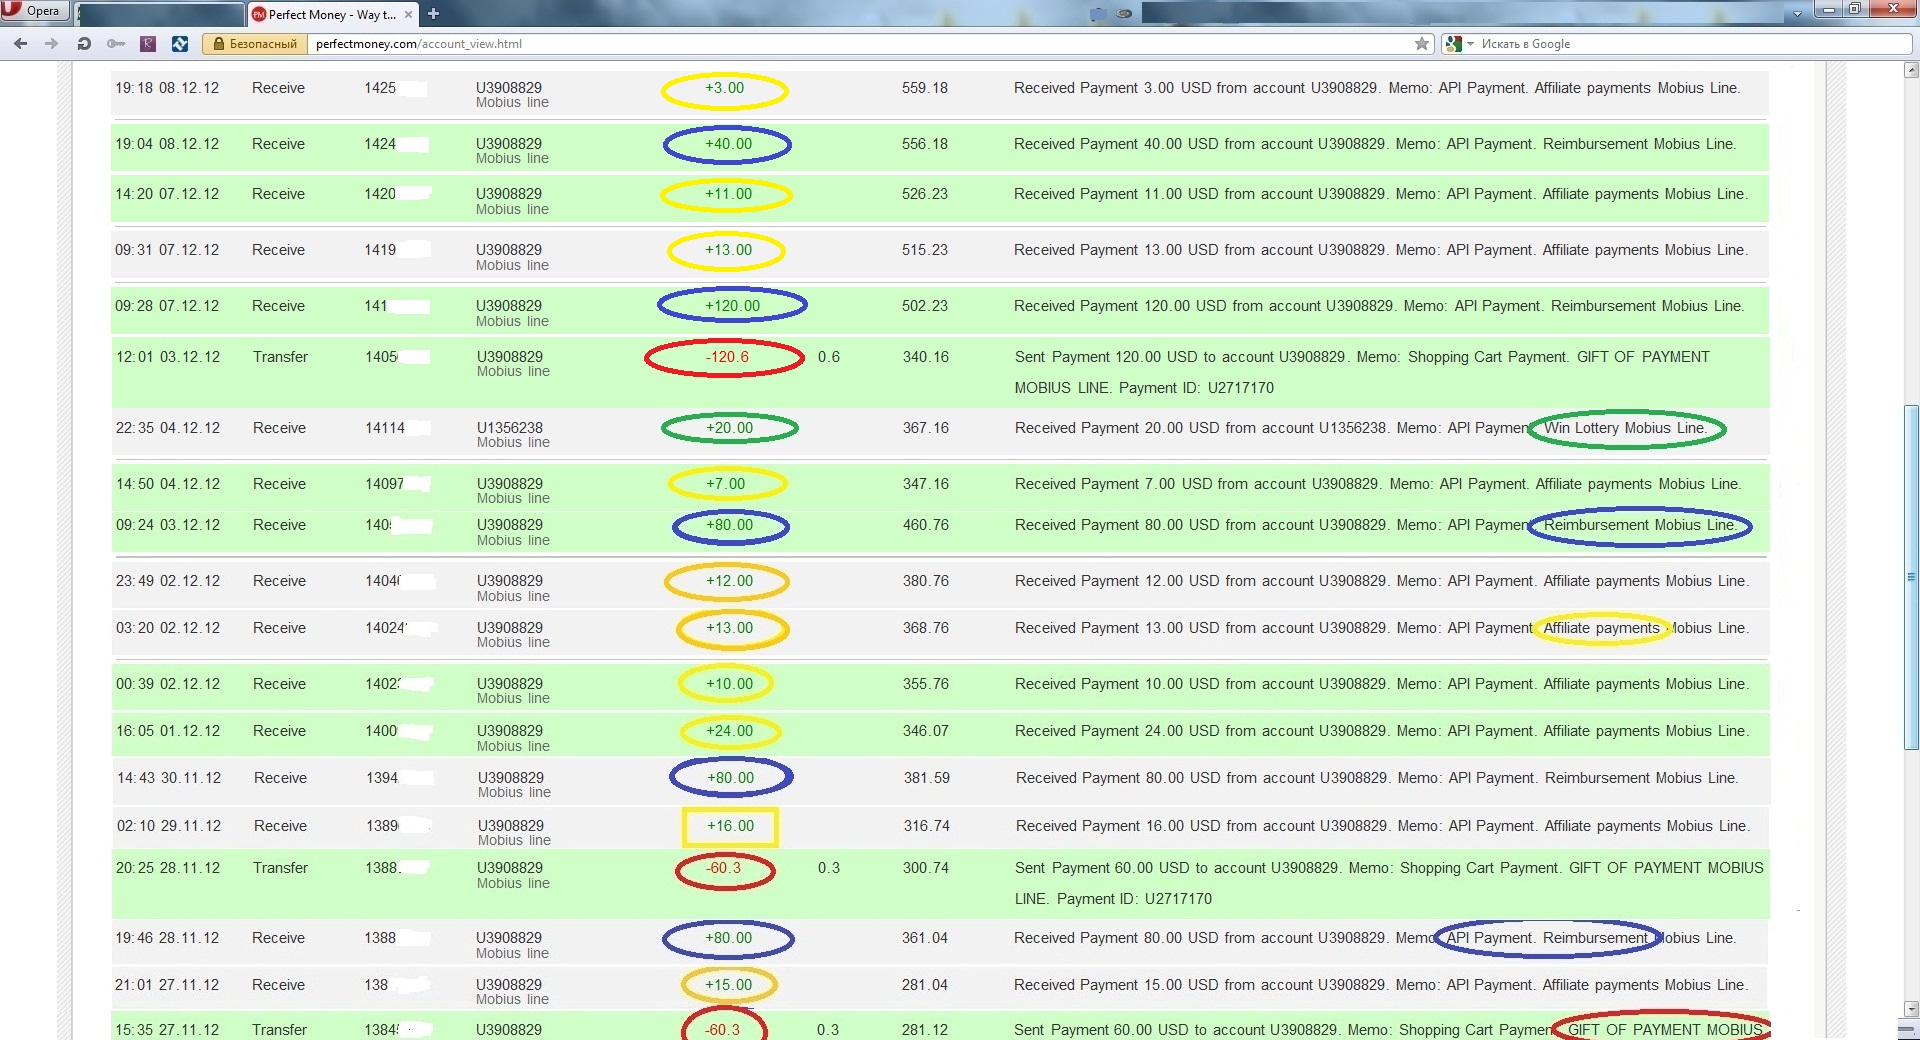Open a new tab with the plus button

click(x=433, y=14)
